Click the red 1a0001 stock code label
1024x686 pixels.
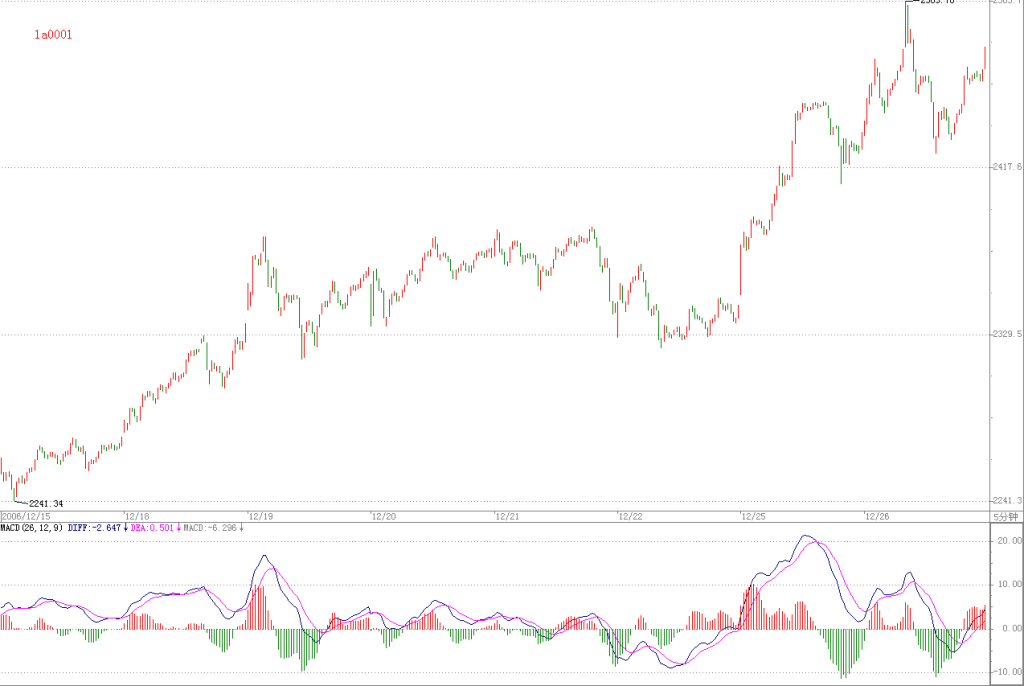click(53, 35)
